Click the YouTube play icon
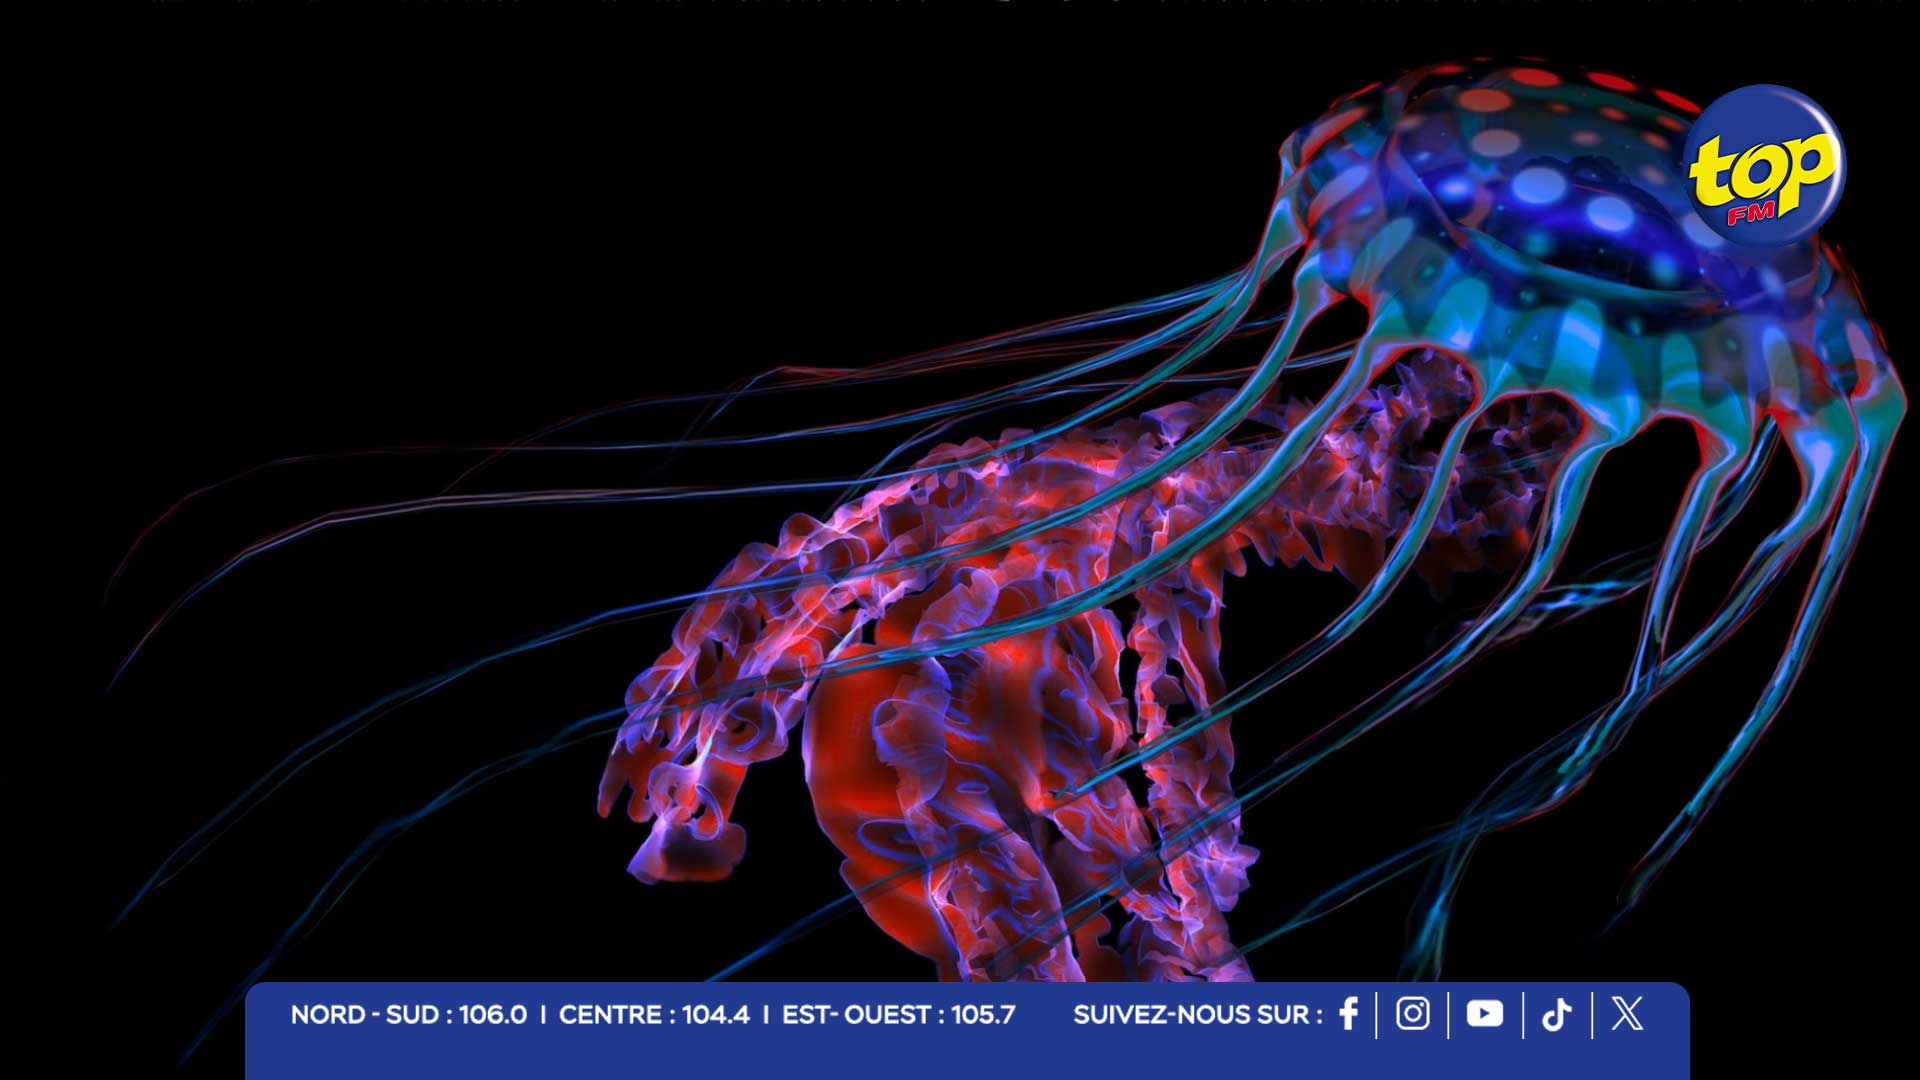 click(x=1484, y=1014)
